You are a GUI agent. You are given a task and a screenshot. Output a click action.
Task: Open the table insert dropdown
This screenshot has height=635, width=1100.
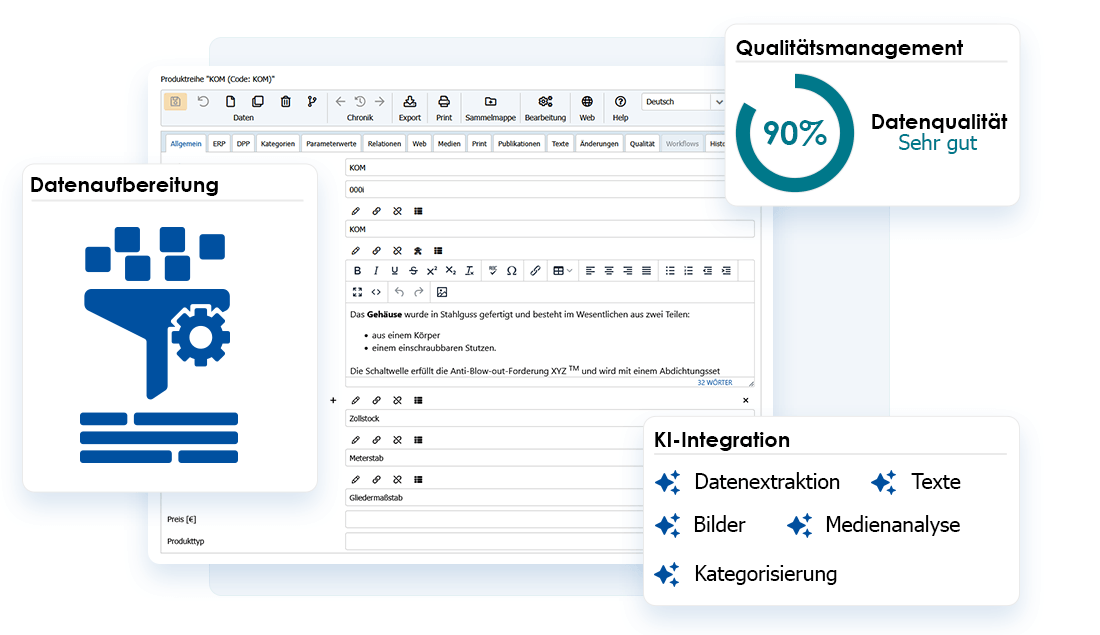point(563,271)
